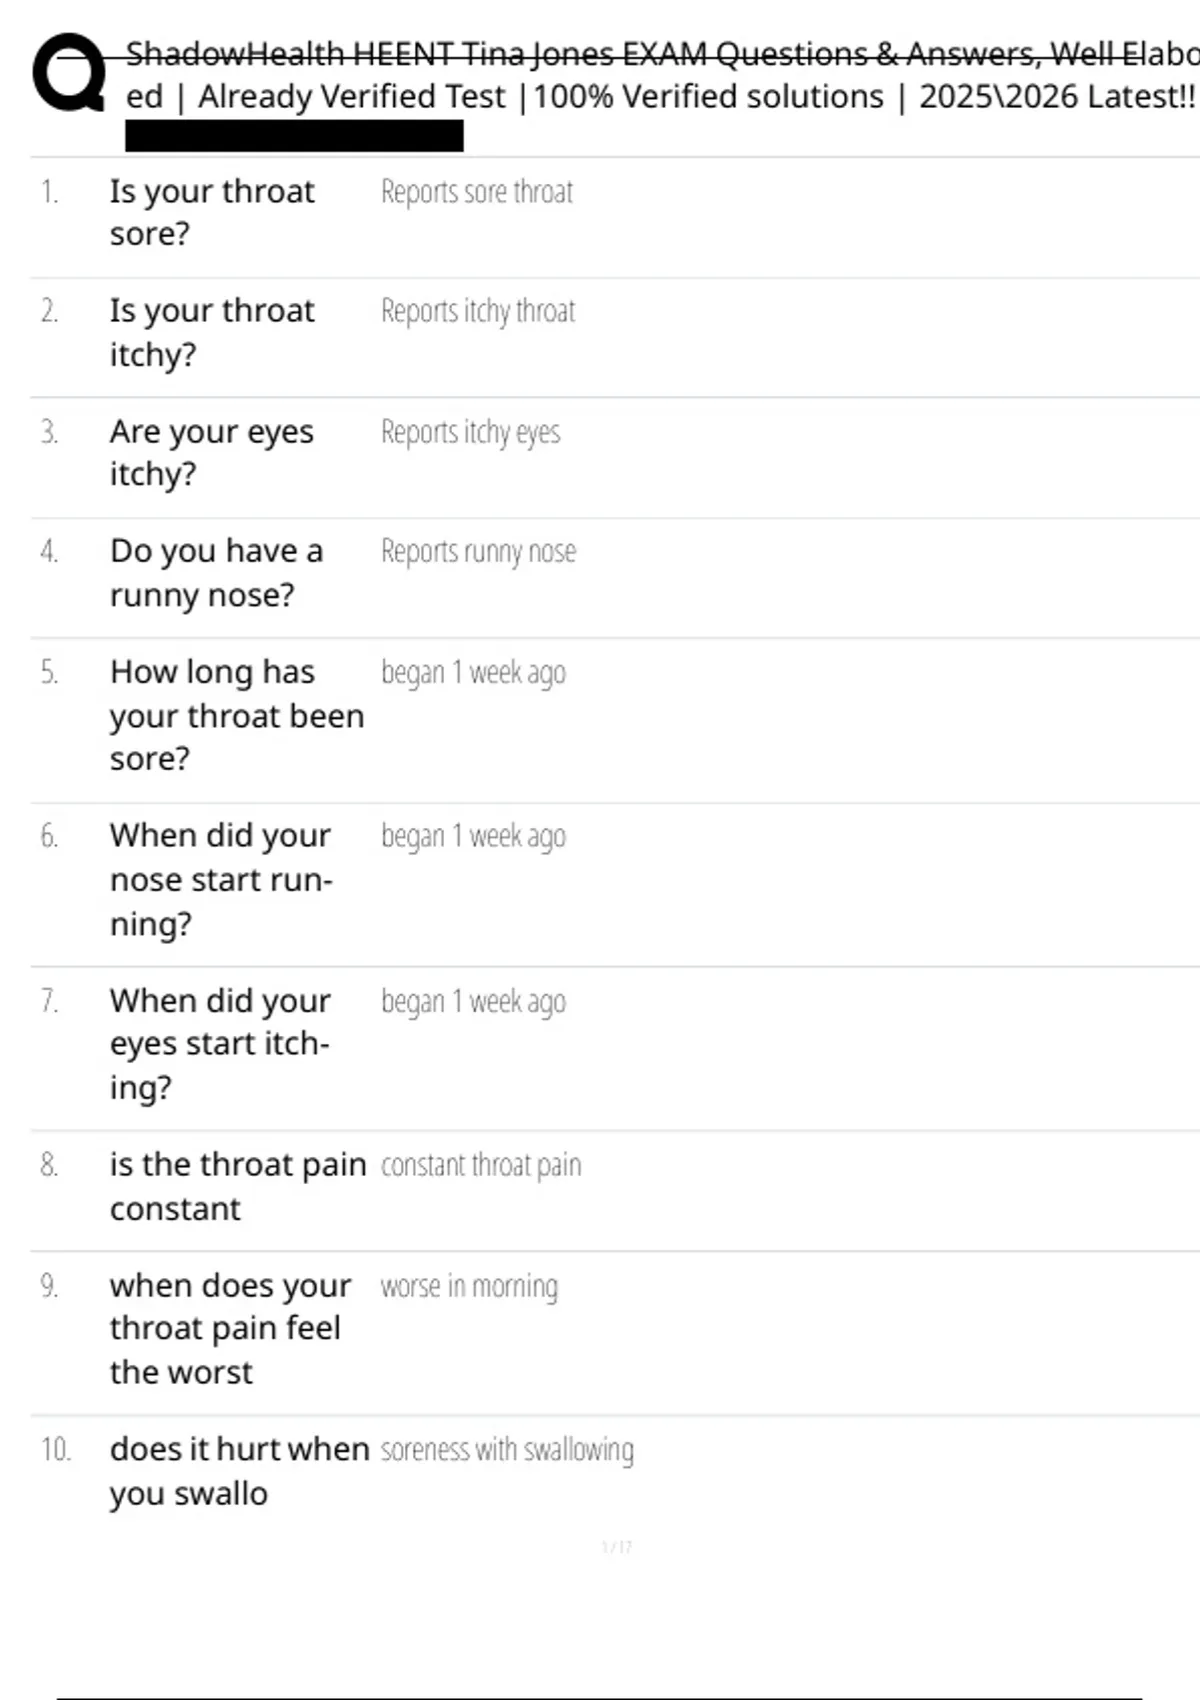Screen dimensions: 1200x1700
Task: Select 'when does your throat pain feel the worst'
Action: point(230,1328)
